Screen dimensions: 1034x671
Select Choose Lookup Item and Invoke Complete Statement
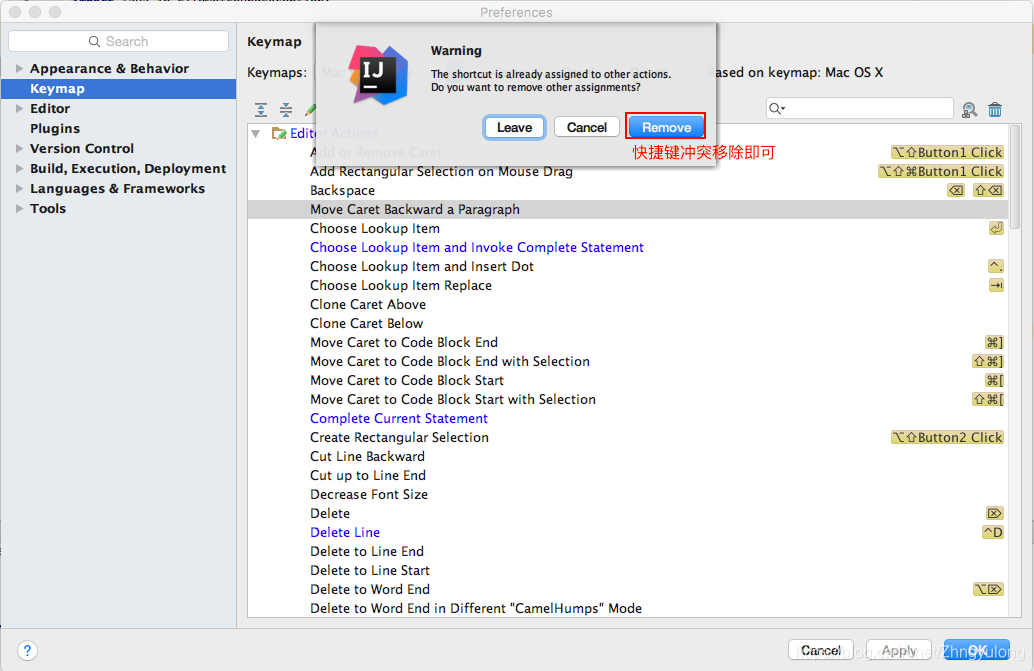pyautogui.click(x=477, y=248)
